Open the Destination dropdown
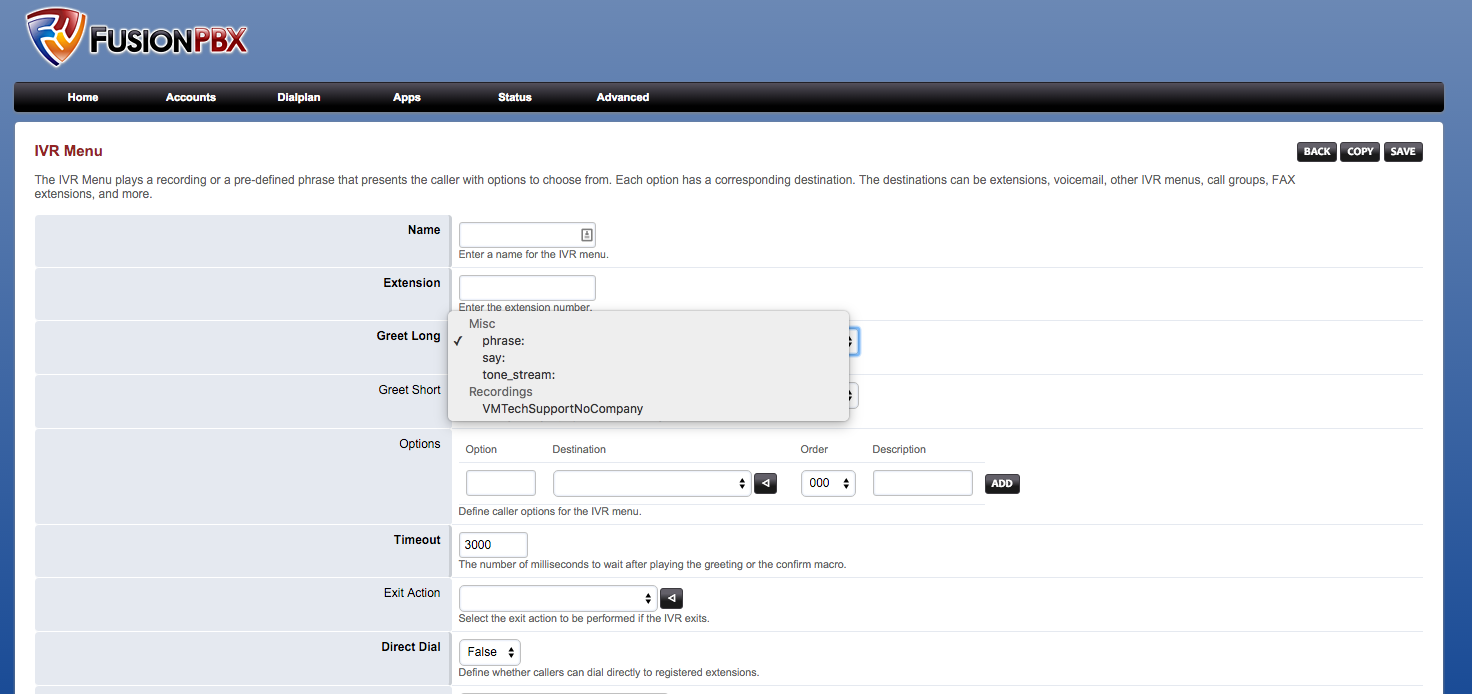 pyautogui.click(x=652, y=484)
